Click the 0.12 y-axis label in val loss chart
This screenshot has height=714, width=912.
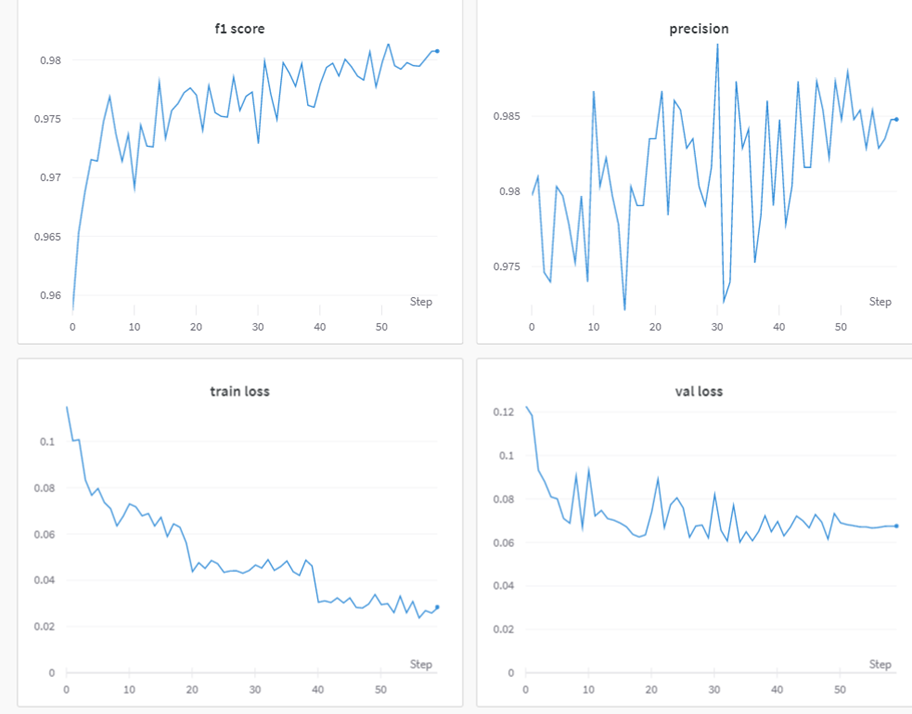coord(504,412)
